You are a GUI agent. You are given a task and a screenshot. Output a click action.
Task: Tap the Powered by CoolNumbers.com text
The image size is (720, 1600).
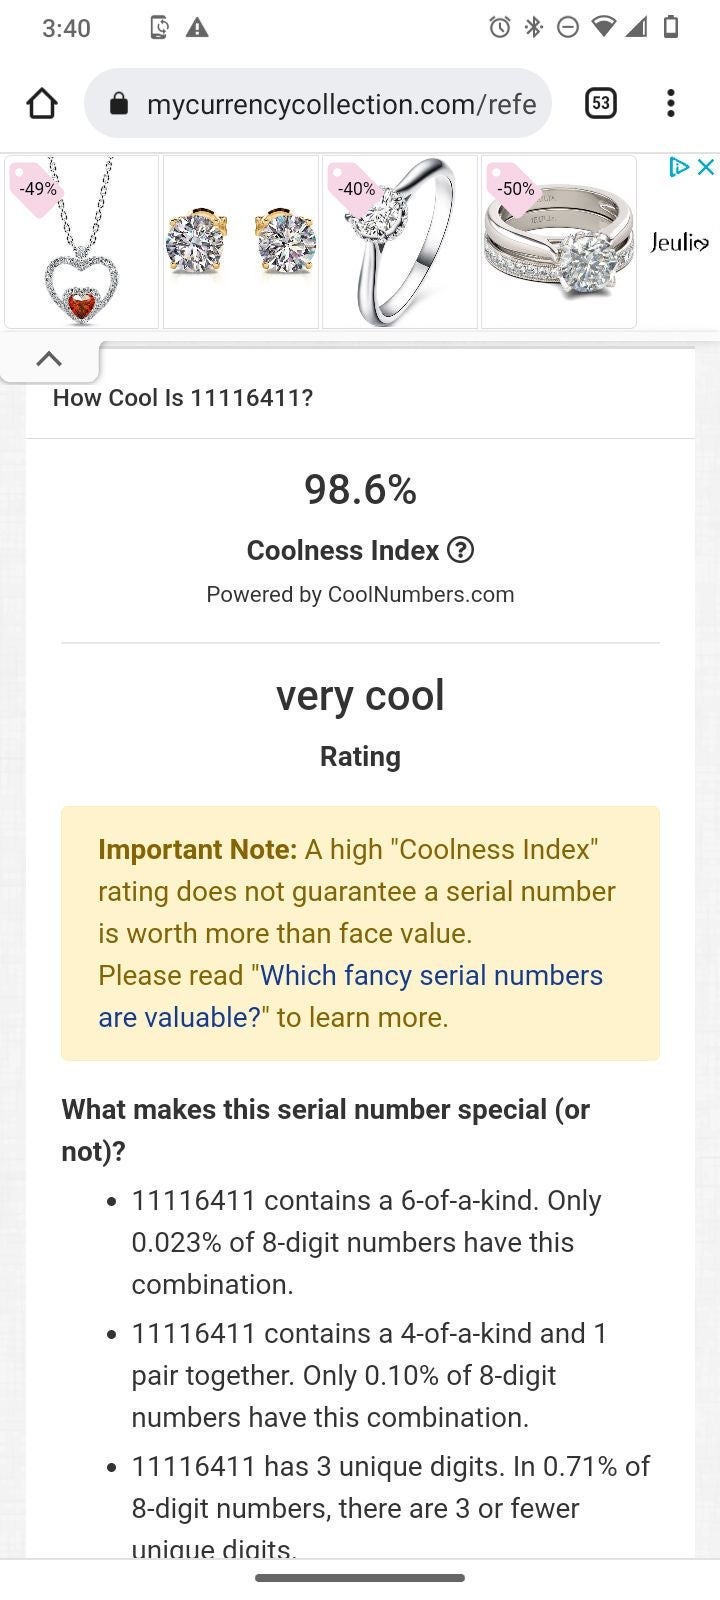pyautogui.click(x=360, y=594)
